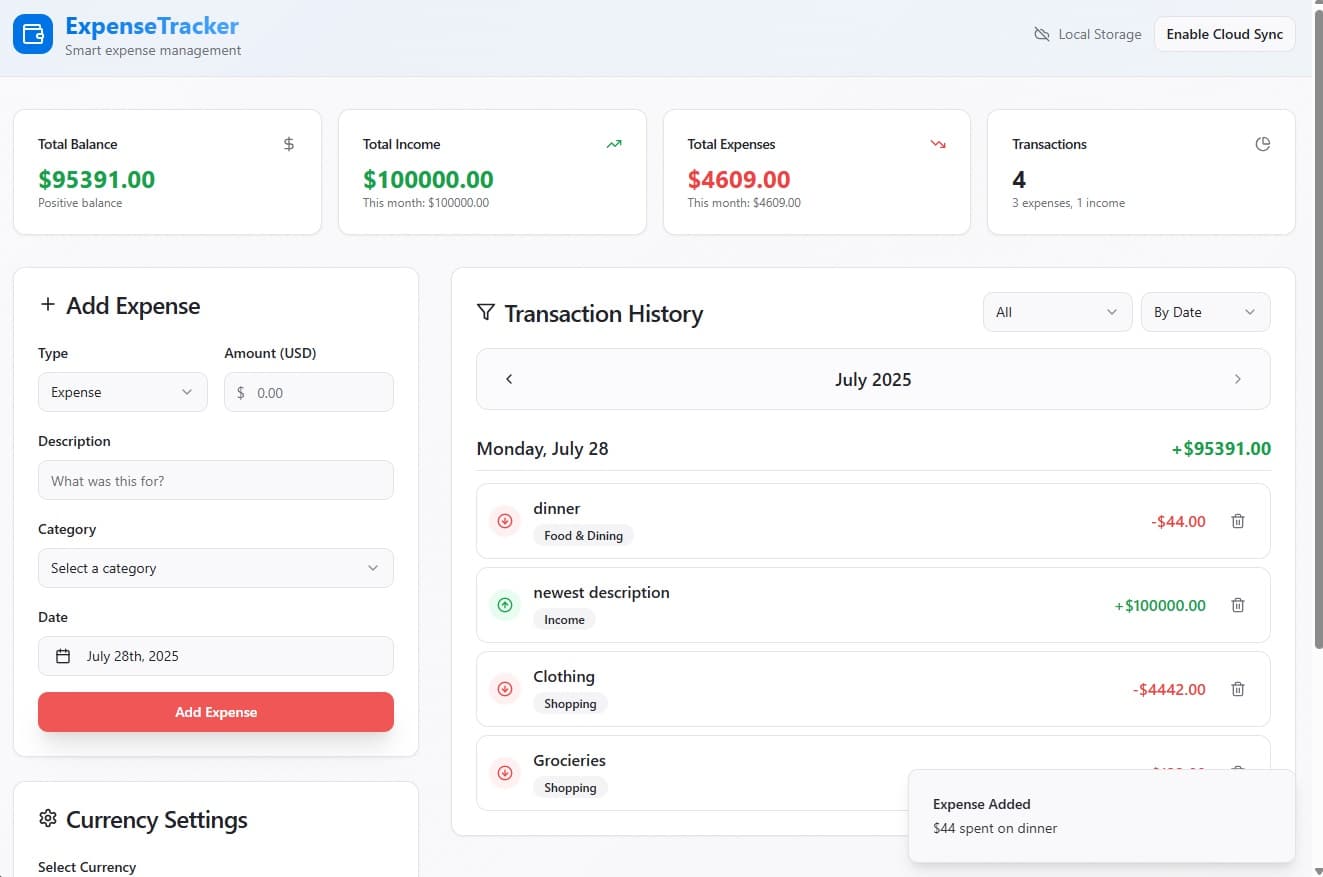Open the All transactions filter dropdown
Viewport: 1323px width, 877px height.
pyautogui.click(x=1057, y=312)
